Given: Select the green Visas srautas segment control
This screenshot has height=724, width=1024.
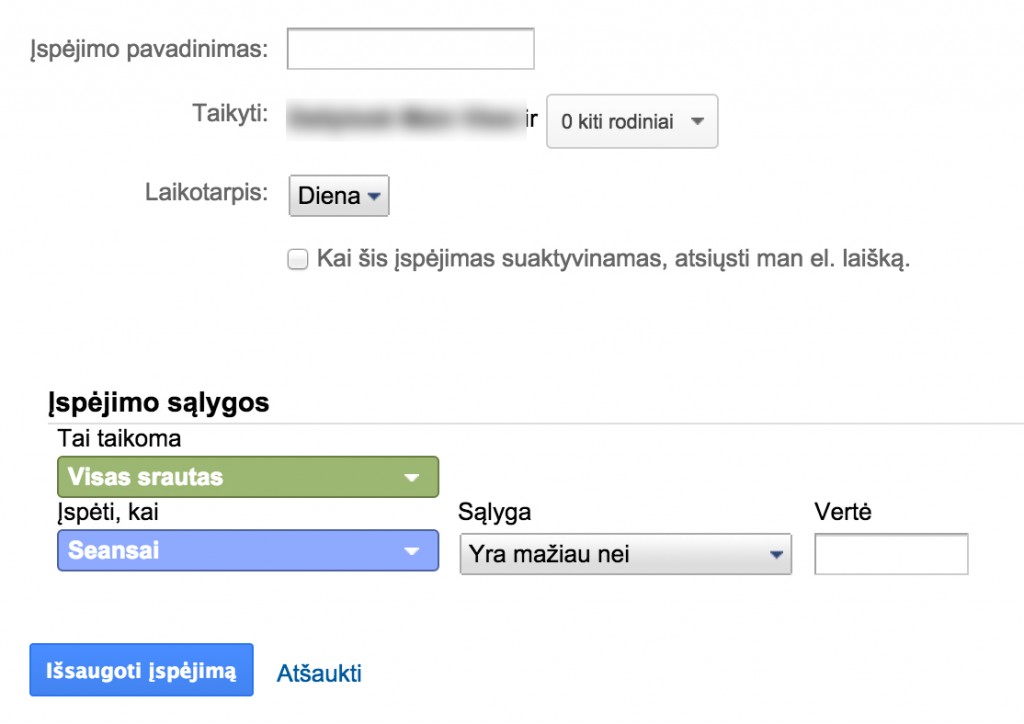Looking at the screenshot, I should click(248, 477).
